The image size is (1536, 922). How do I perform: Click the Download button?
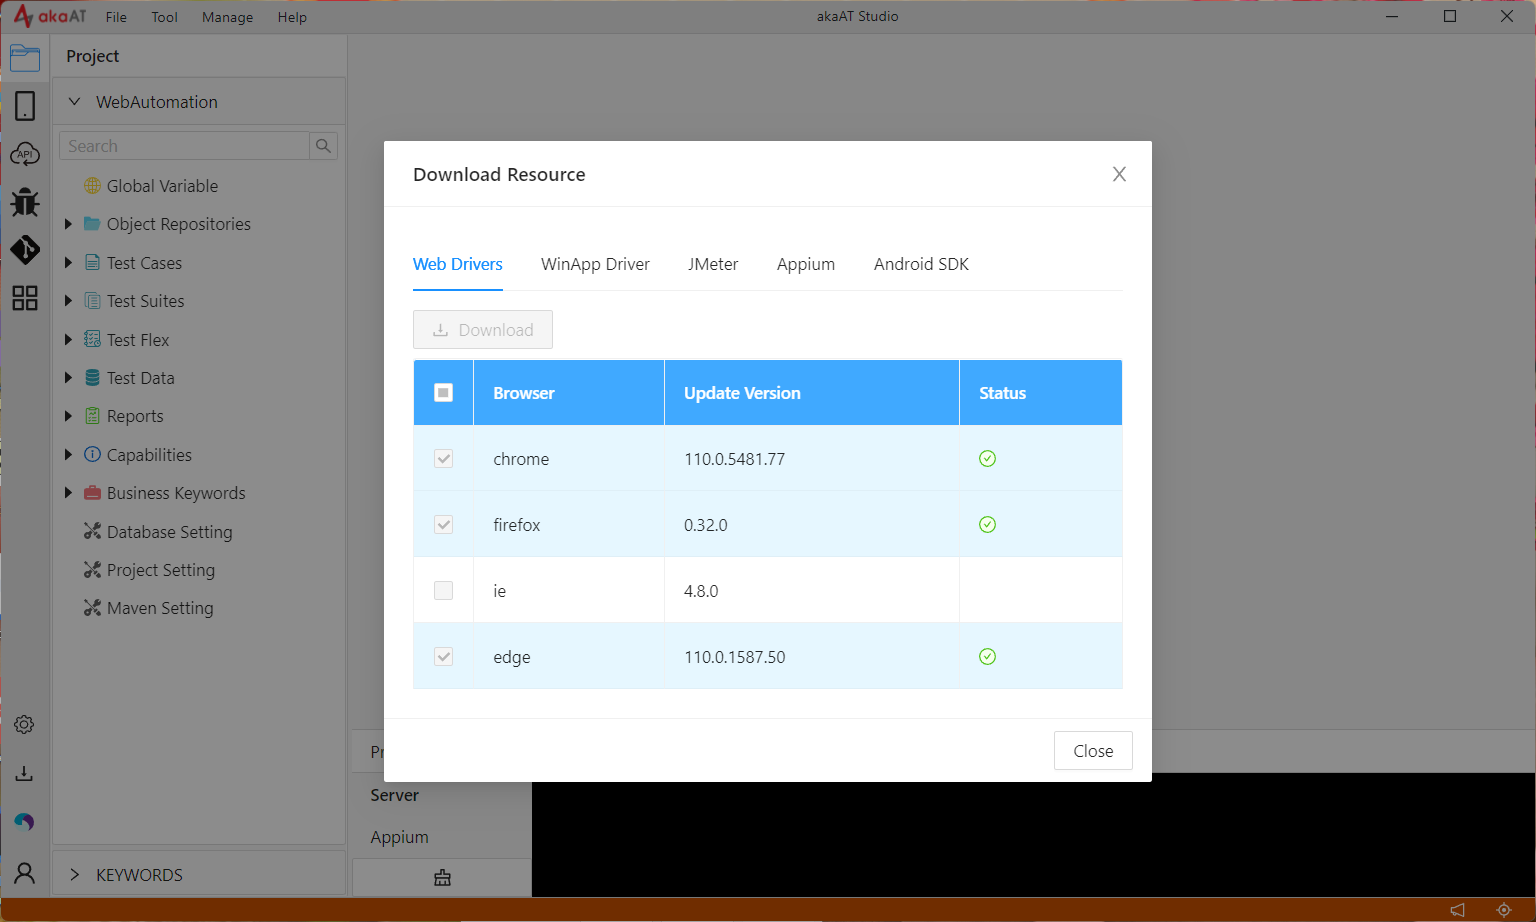pos(483,330)
